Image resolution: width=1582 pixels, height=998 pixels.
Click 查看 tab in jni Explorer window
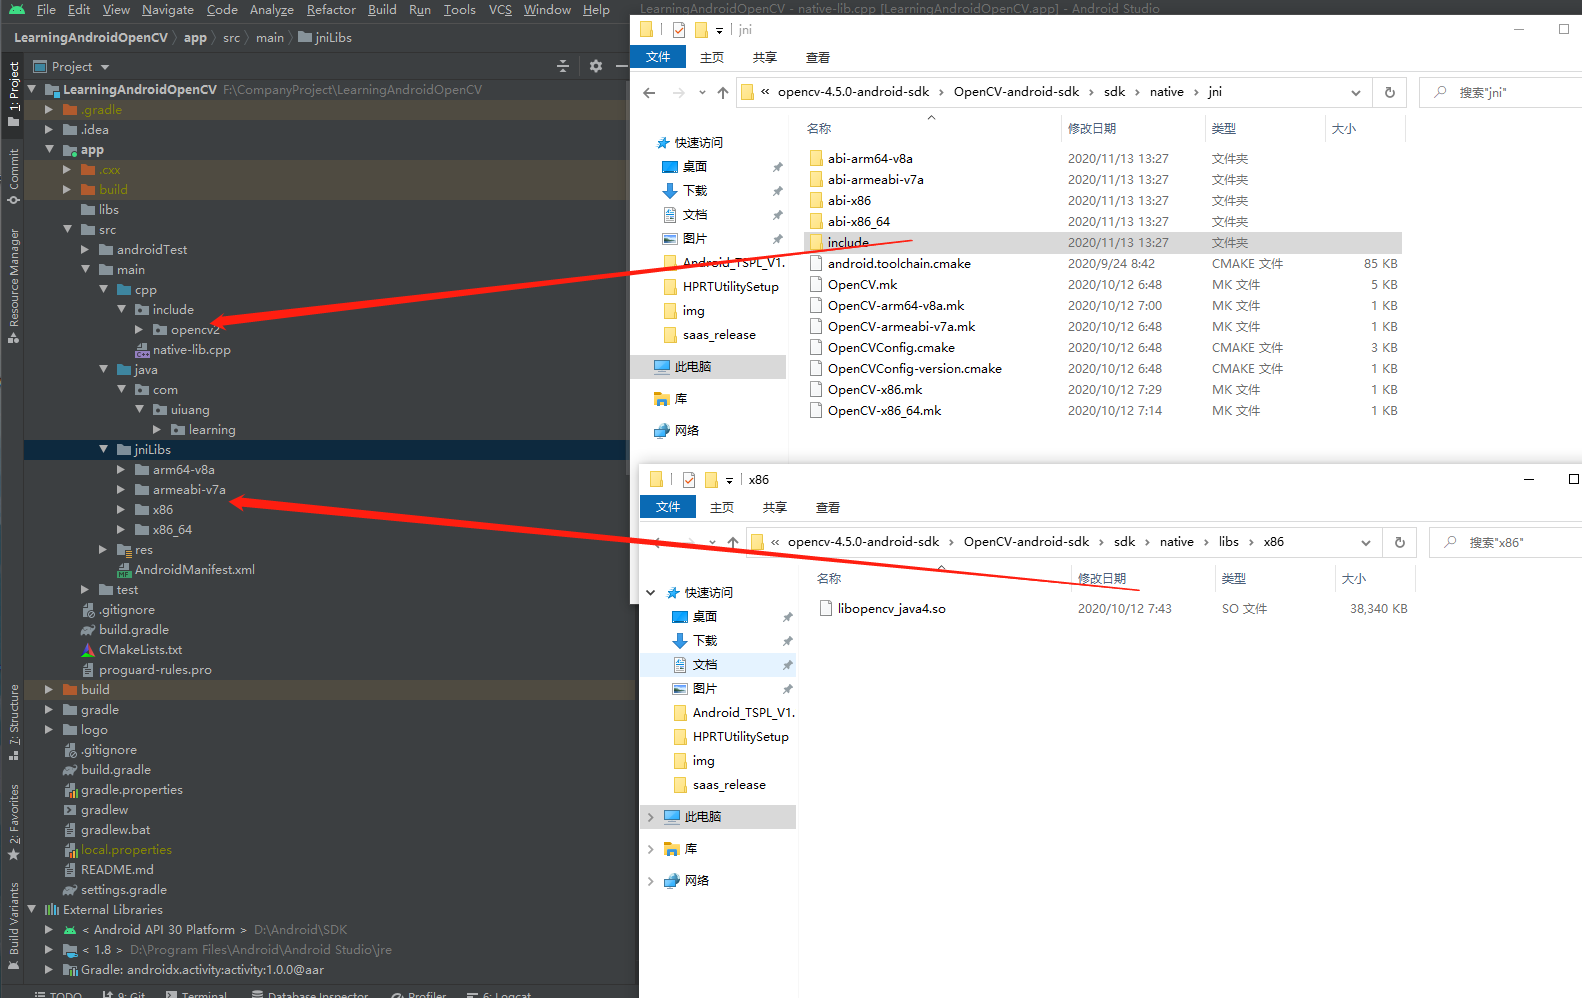tap(818, 58)
